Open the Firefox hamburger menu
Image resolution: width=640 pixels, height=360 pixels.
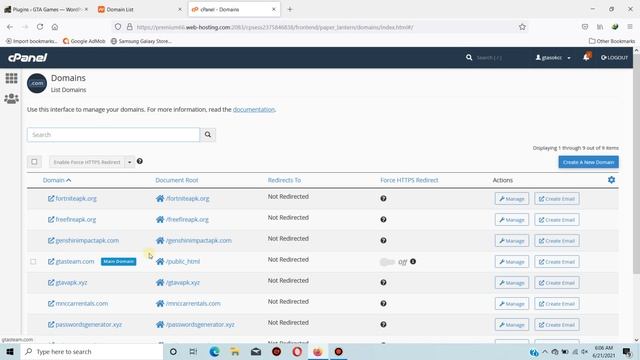pyautogui.click(x=630, y=27)
